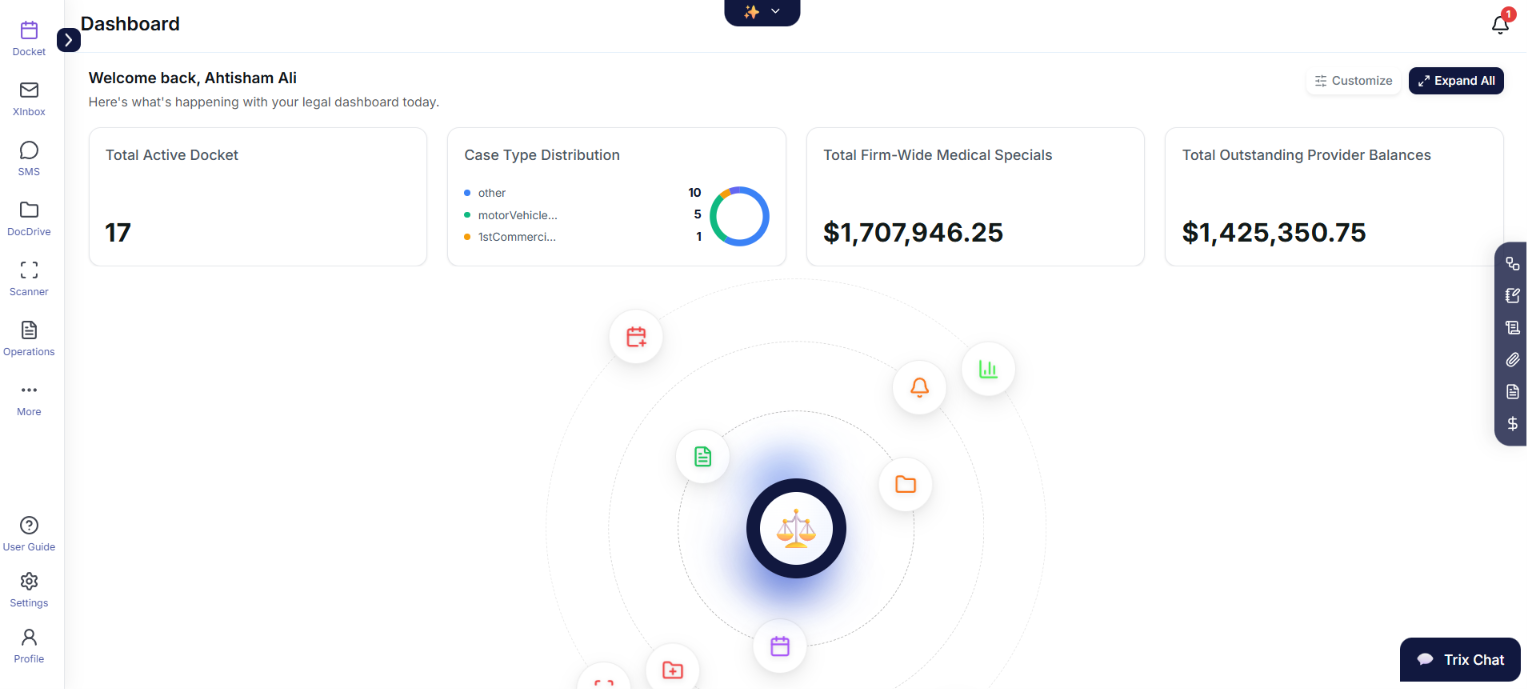The image size is (1527, 689).
Task: Open notifications bell with red badge
Action: click(1500, 24)
